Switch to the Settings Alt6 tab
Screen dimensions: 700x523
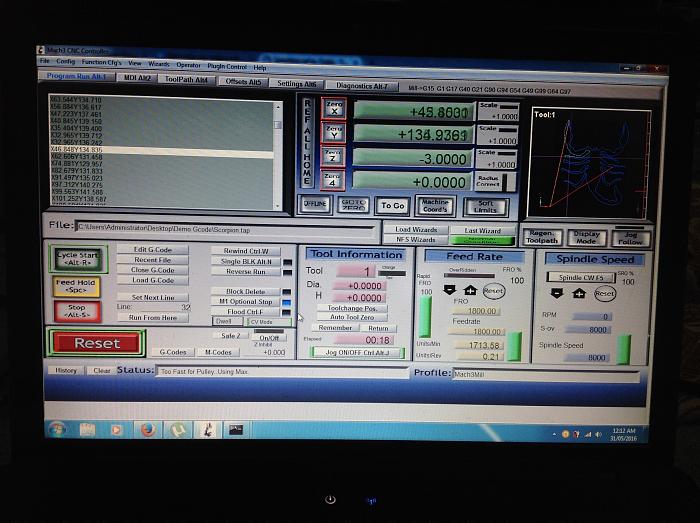(296, 84)
